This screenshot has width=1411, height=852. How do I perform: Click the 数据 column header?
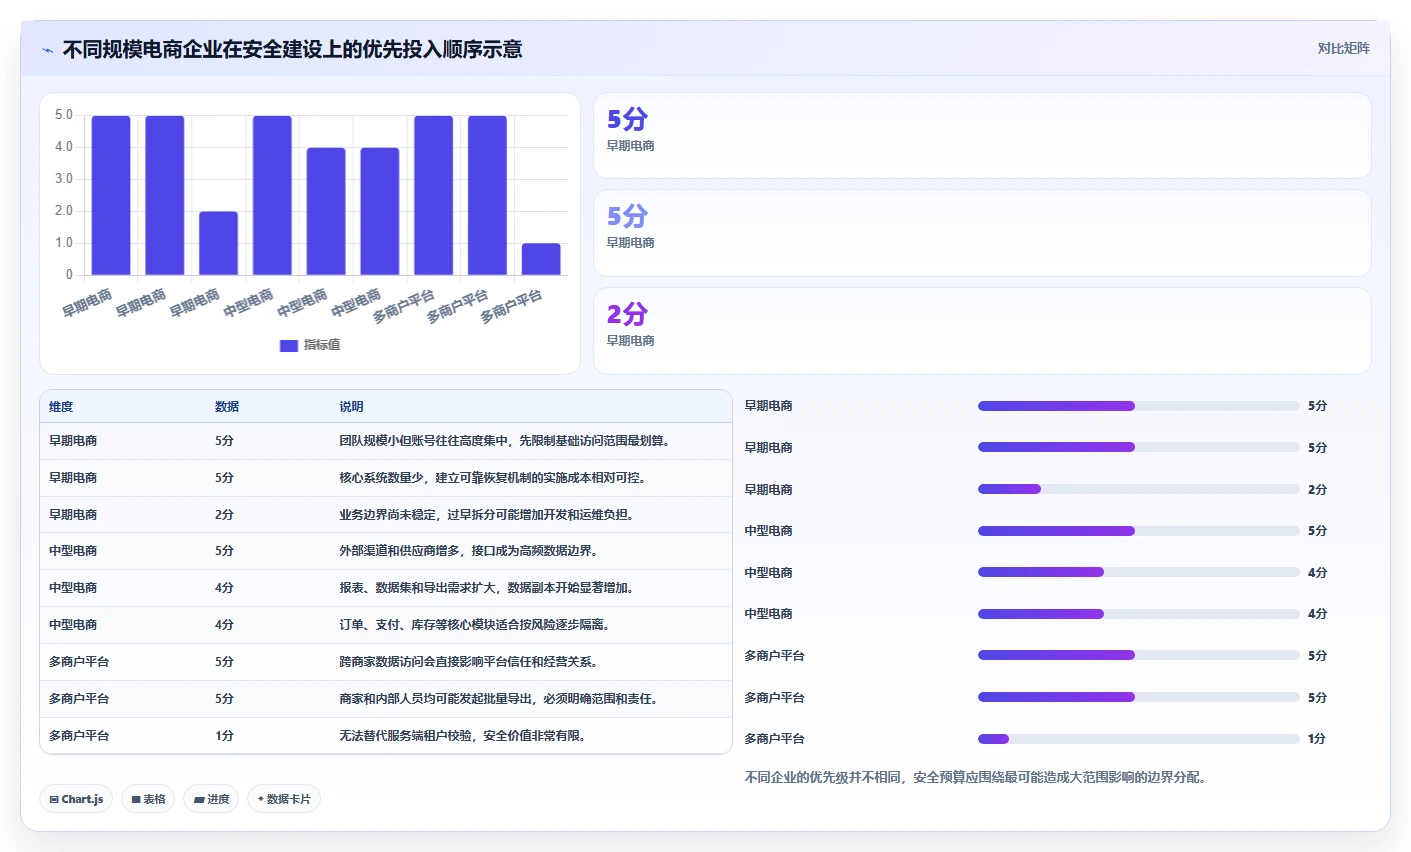(x=227, y=407)
